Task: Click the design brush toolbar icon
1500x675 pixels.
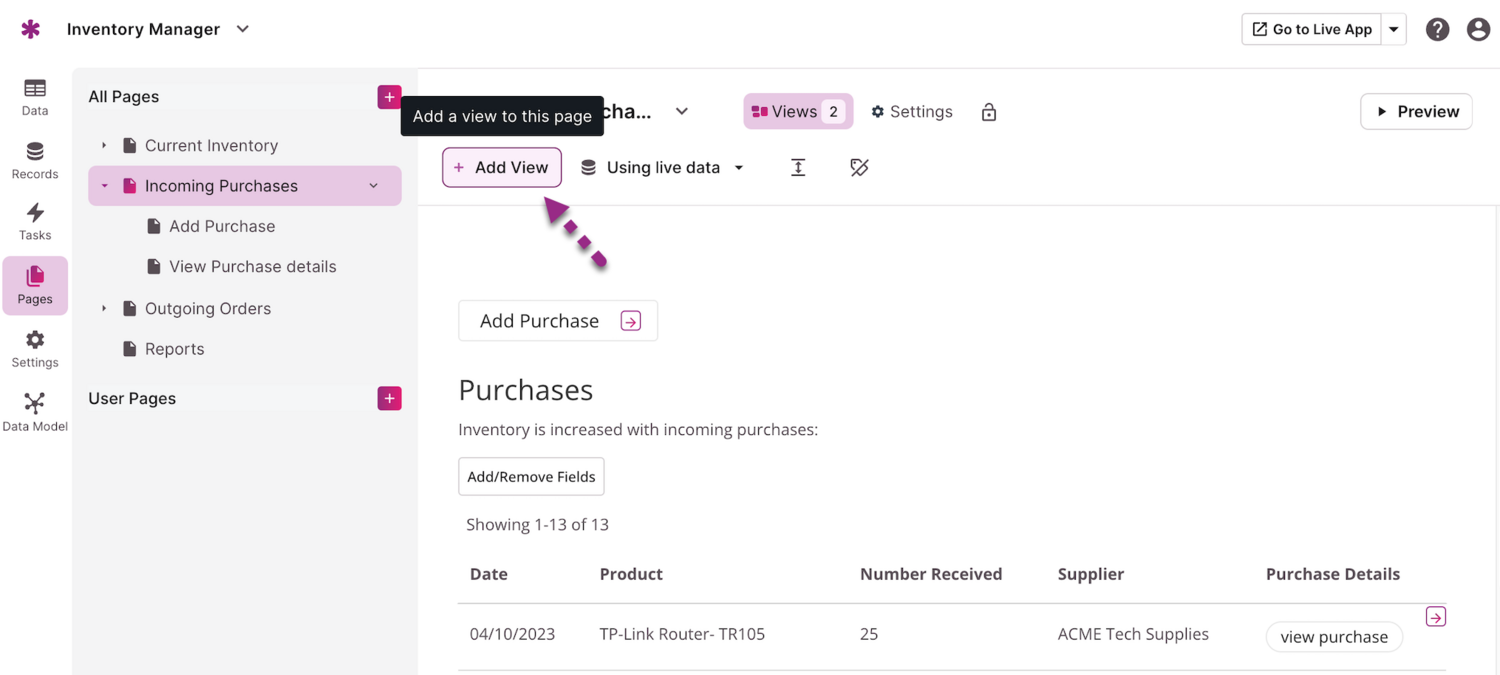Action: click(859, 167)
